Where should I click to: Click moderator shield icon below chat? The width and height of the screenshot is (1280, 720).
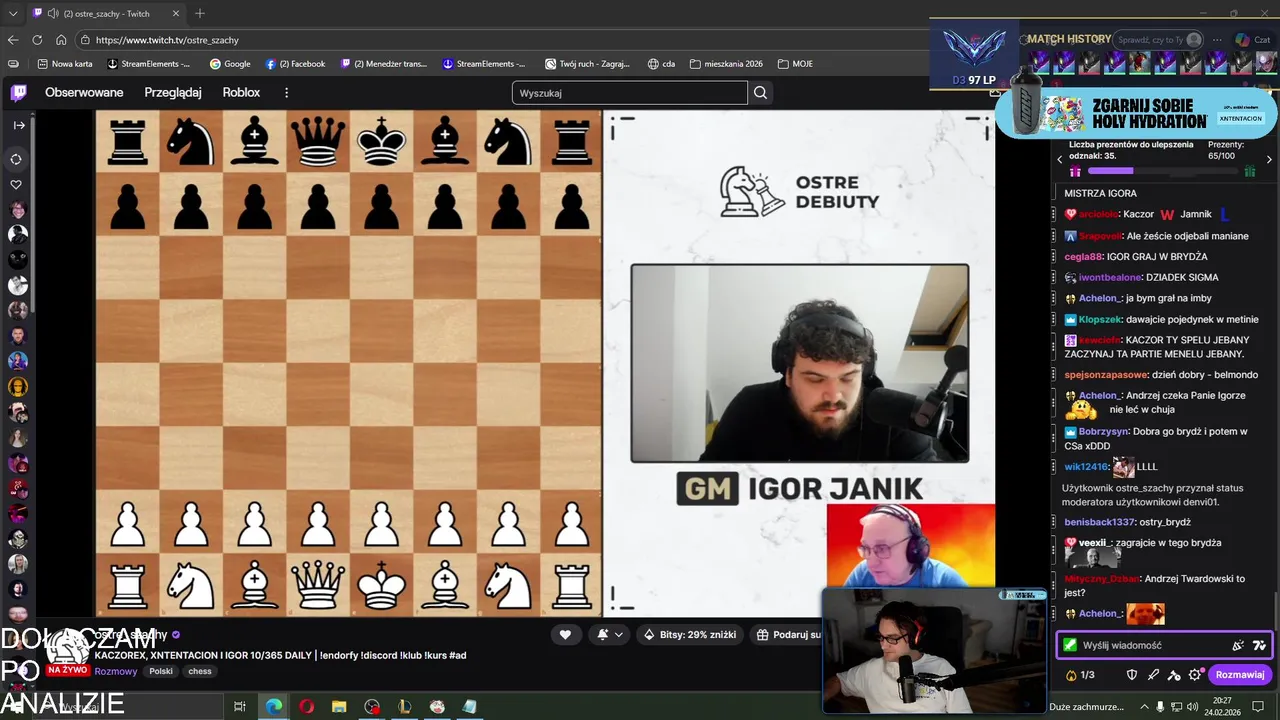coord(1132,675)
